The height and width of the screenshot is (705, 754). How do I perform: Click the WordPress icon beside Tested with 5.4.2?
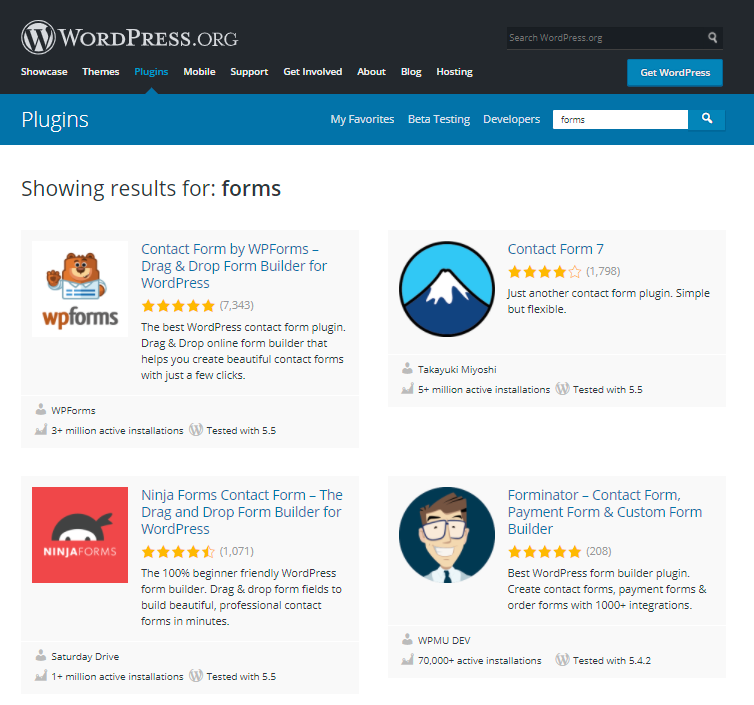[563, 660]
